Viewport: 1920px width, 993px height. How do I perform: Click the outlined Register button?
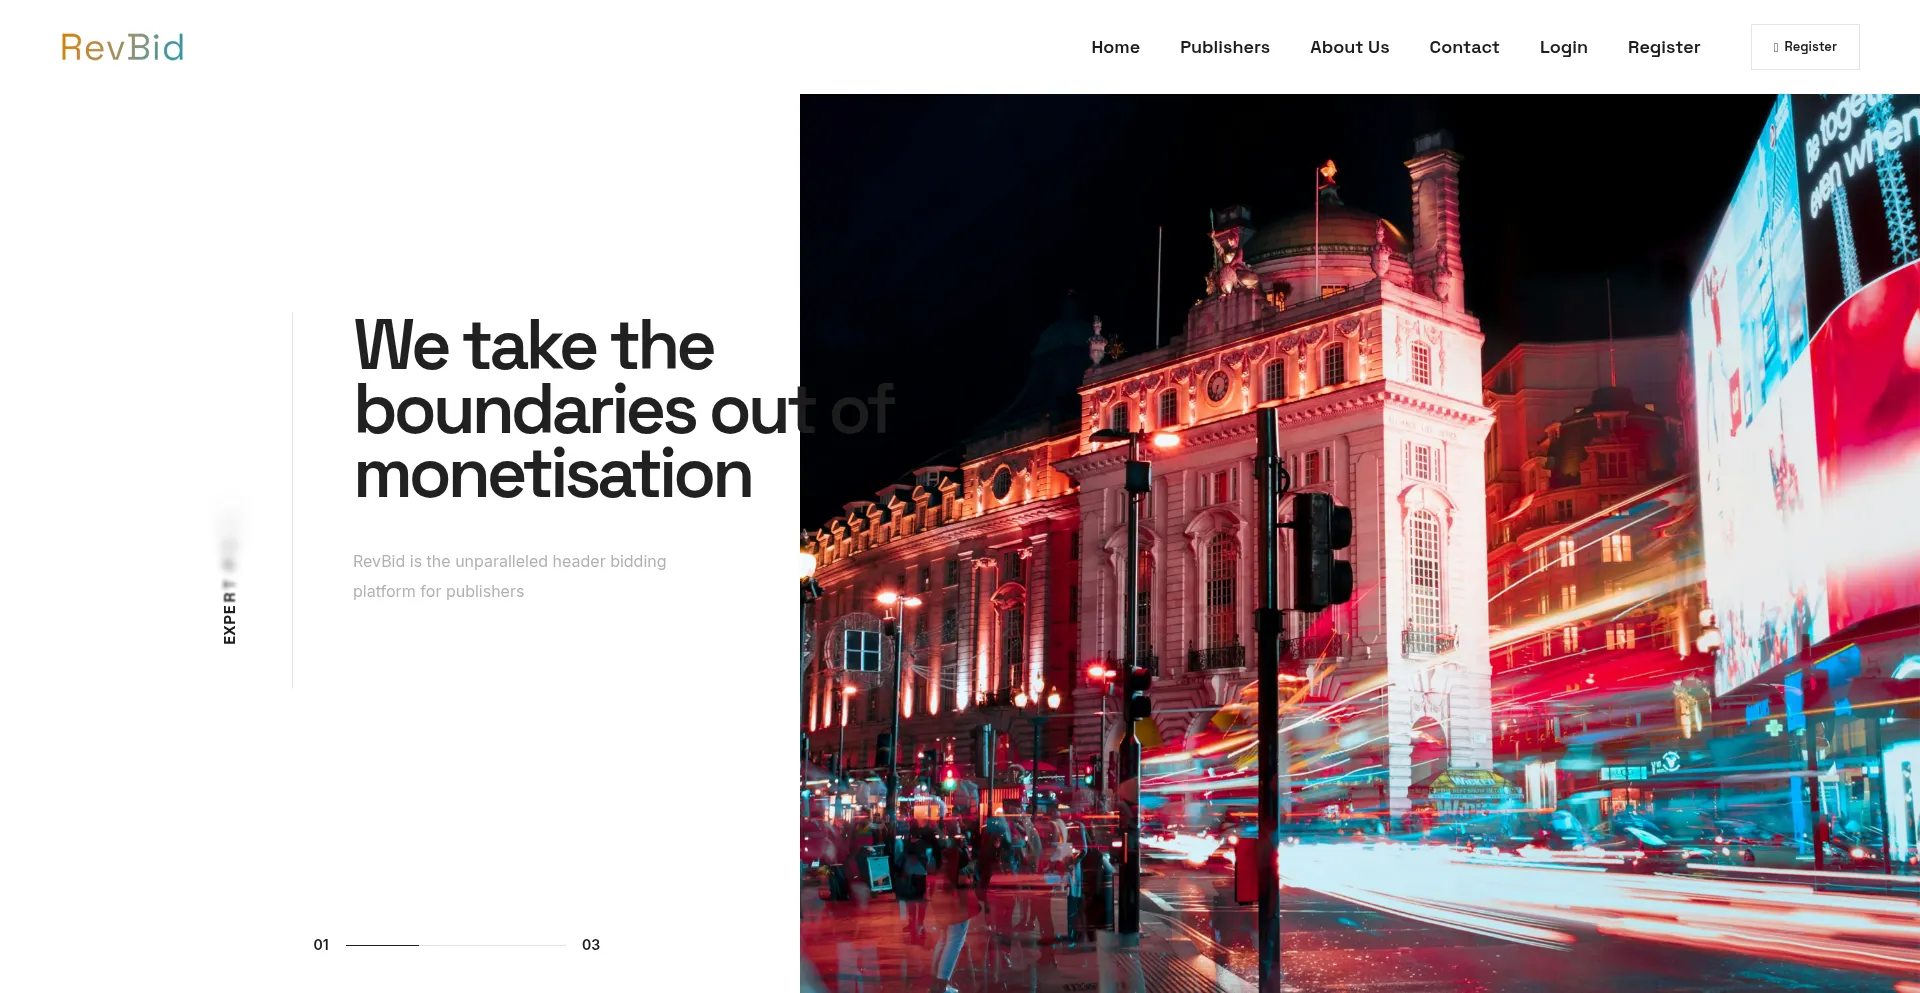click(x=1805, y=47)
